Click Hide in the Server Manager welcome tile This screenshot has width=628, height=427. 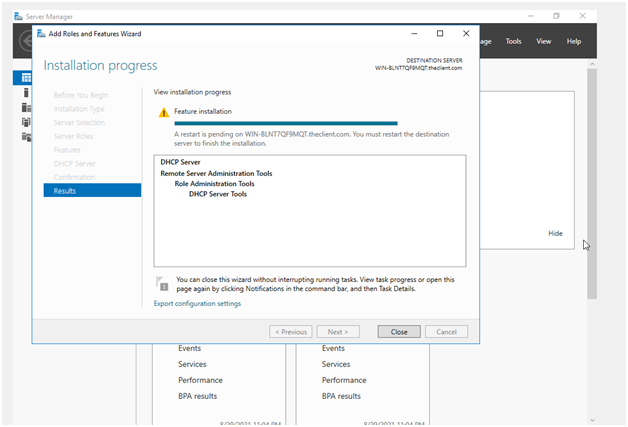[555, 233]
